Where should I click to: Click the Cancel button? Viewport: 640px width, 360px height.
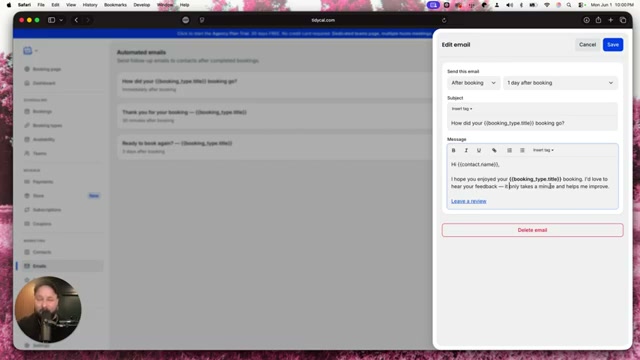587,44
